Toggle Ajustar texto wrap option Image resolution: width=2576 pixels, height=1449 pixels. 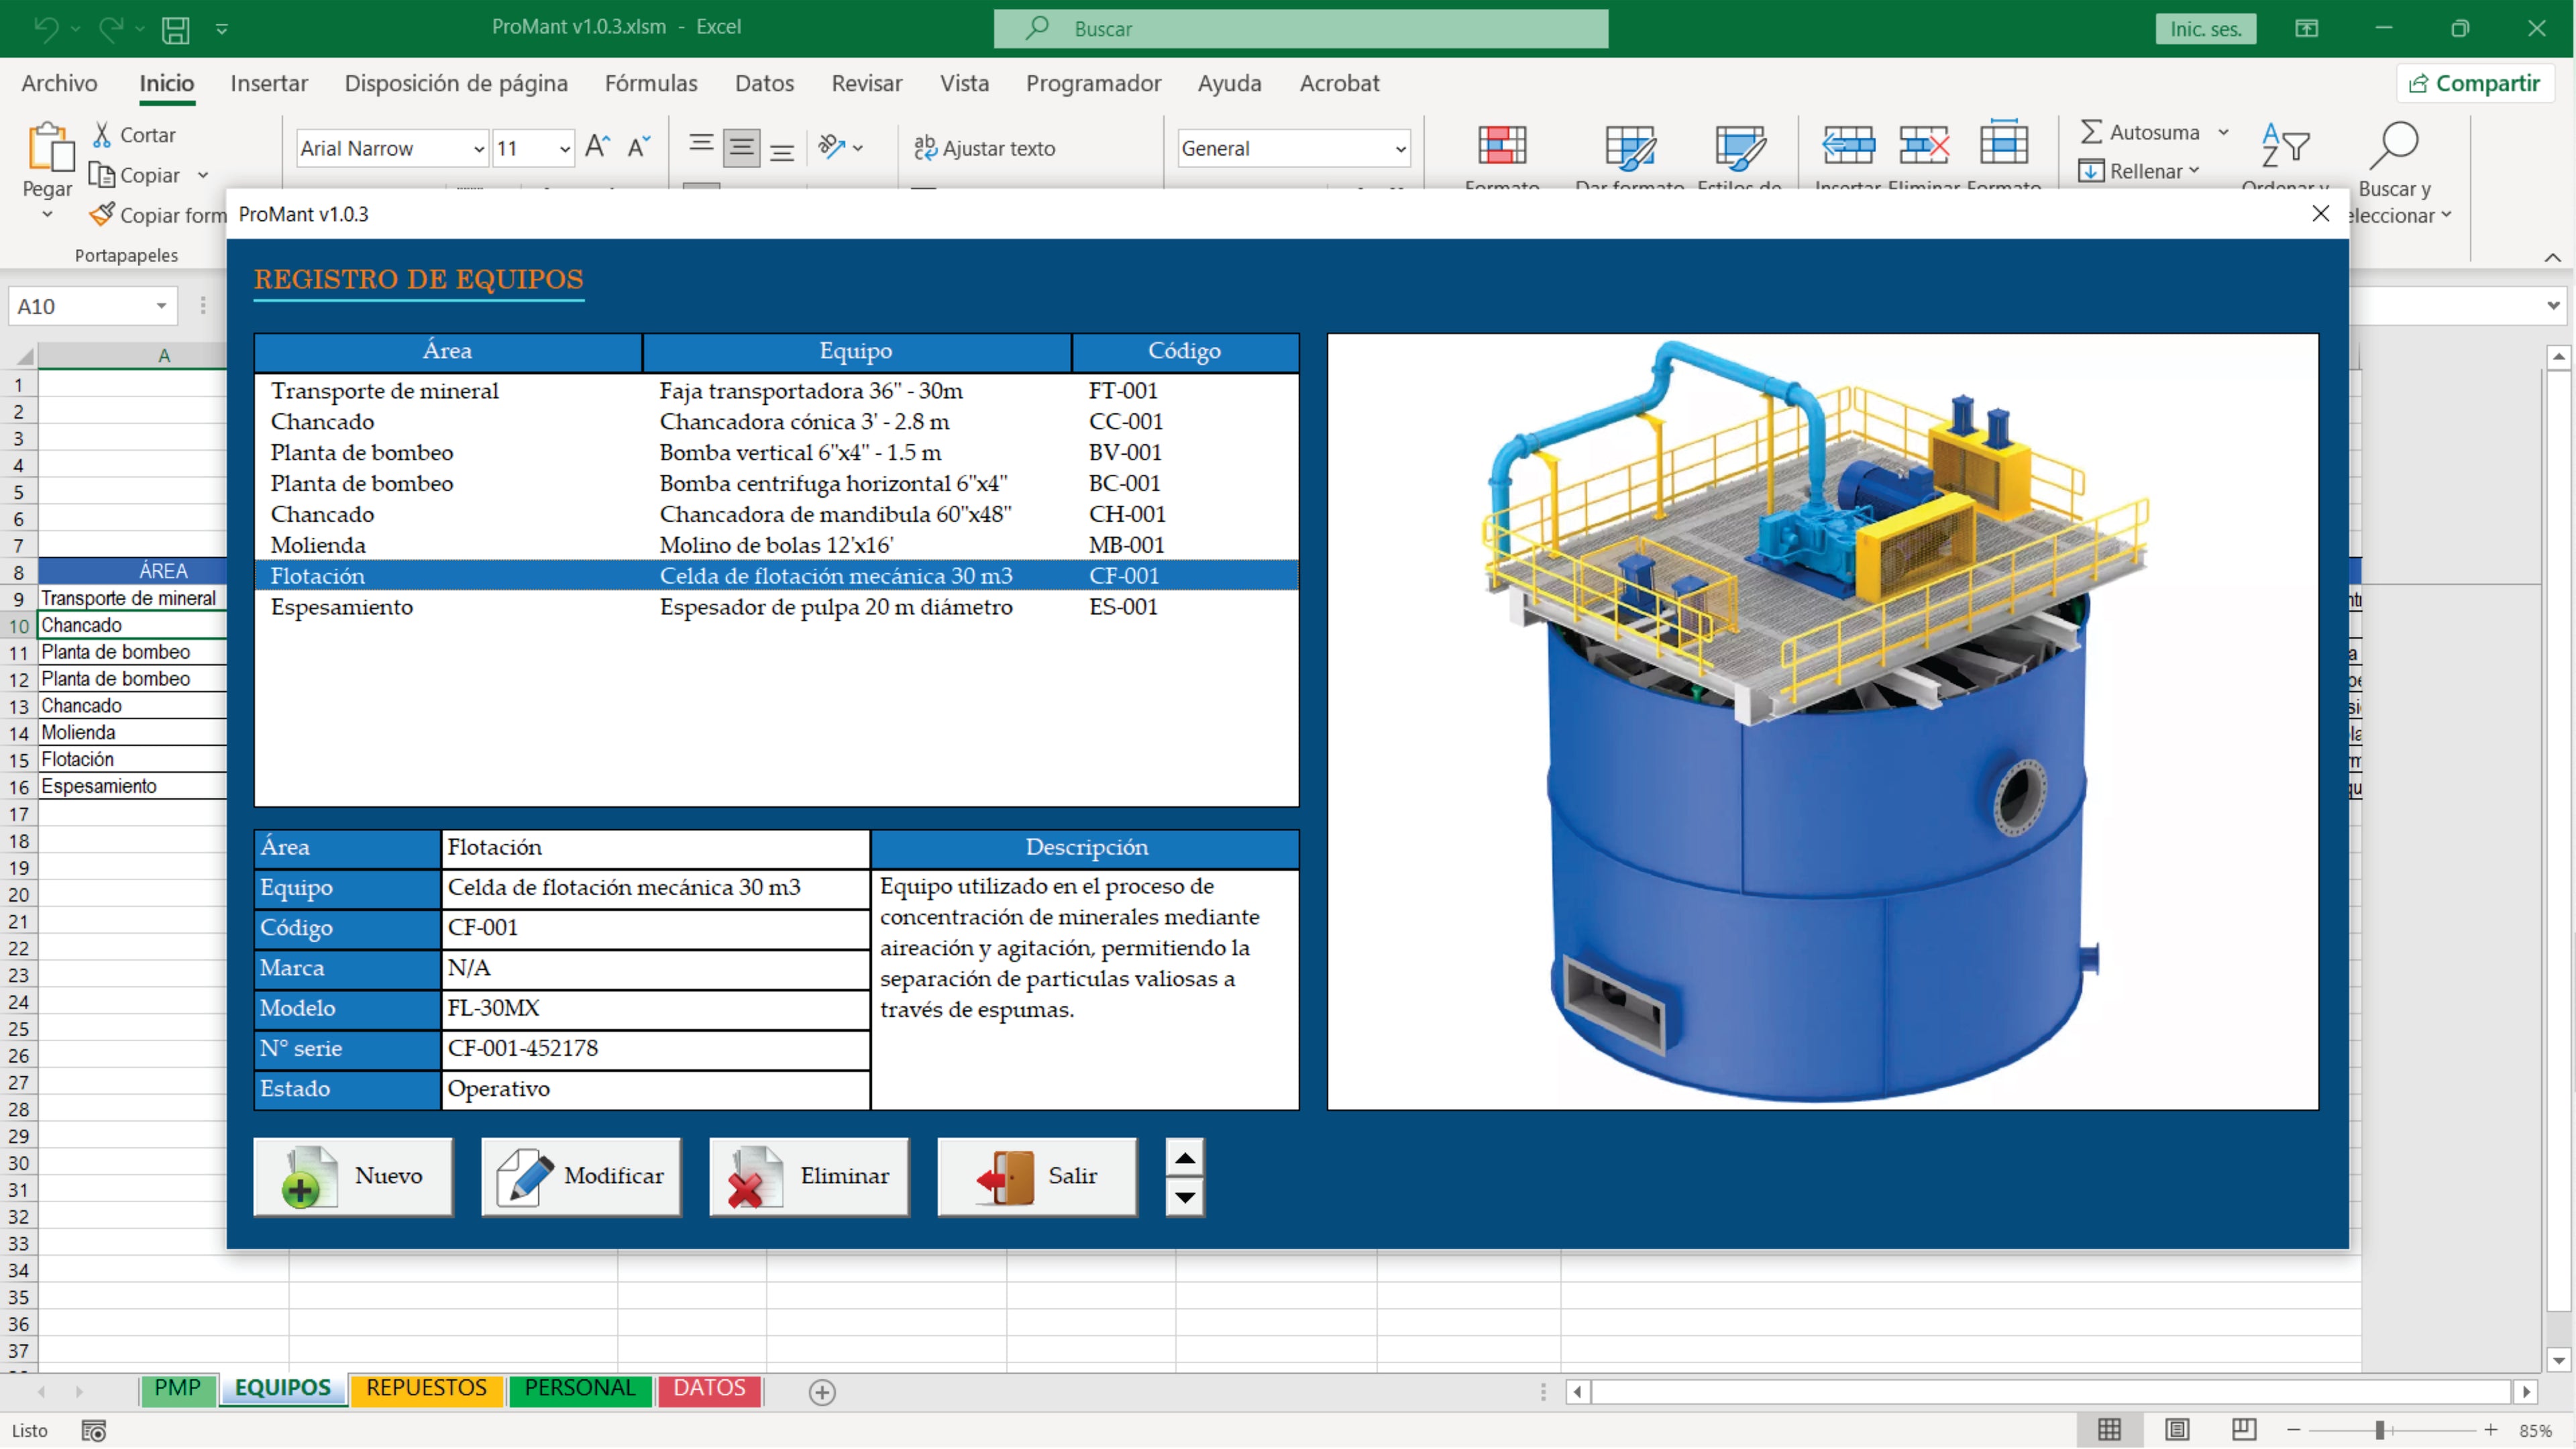coord(984,148)
